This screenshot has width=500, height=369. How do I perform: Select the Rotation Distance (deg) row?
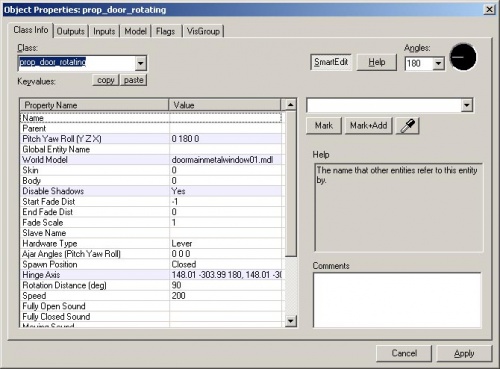151,285
